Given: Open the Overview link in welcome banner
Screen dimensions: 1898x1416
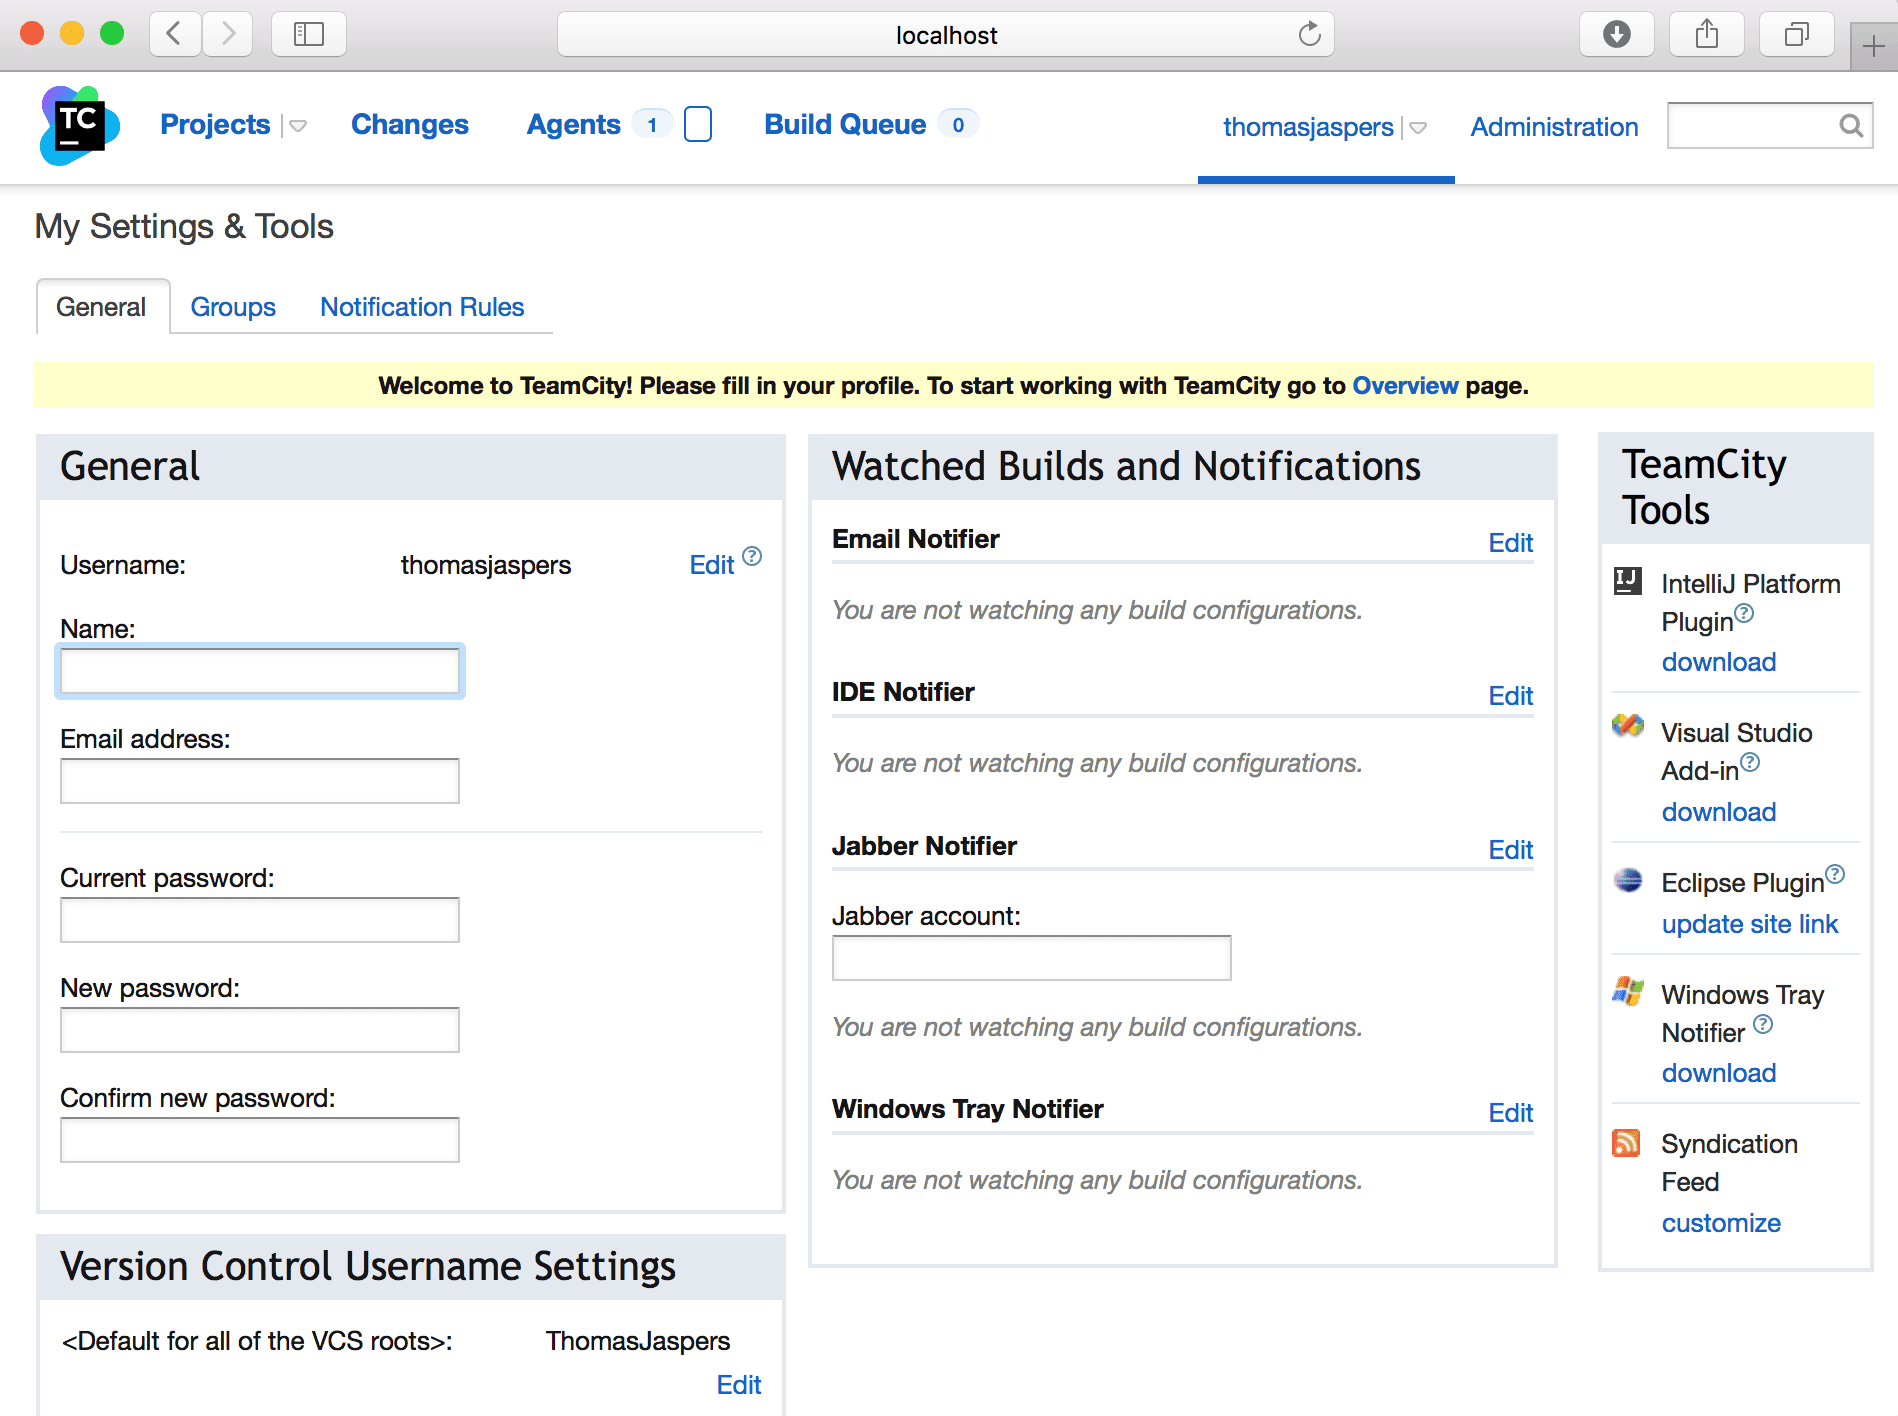Looking at the screenshot, I should coord(1405,386).
